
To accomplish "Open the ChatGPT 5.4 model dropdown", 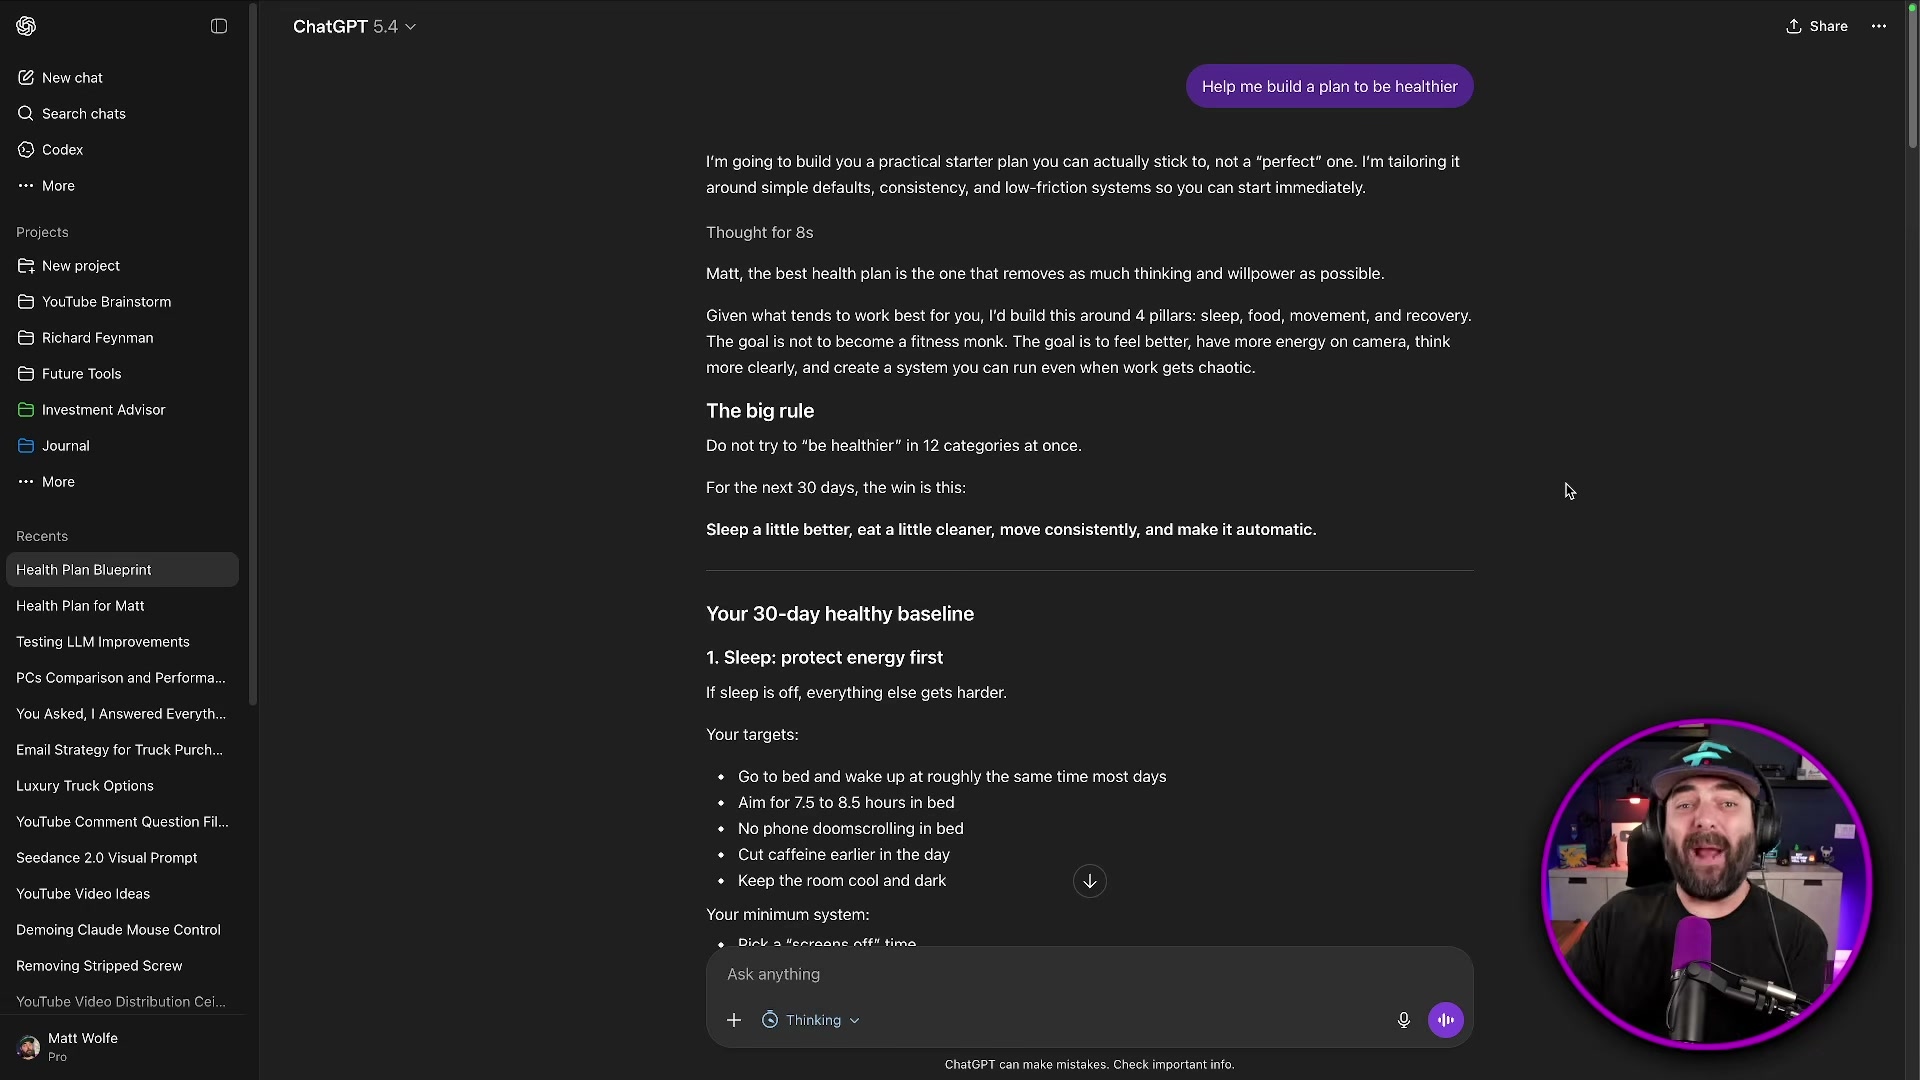I will (354, 27).
